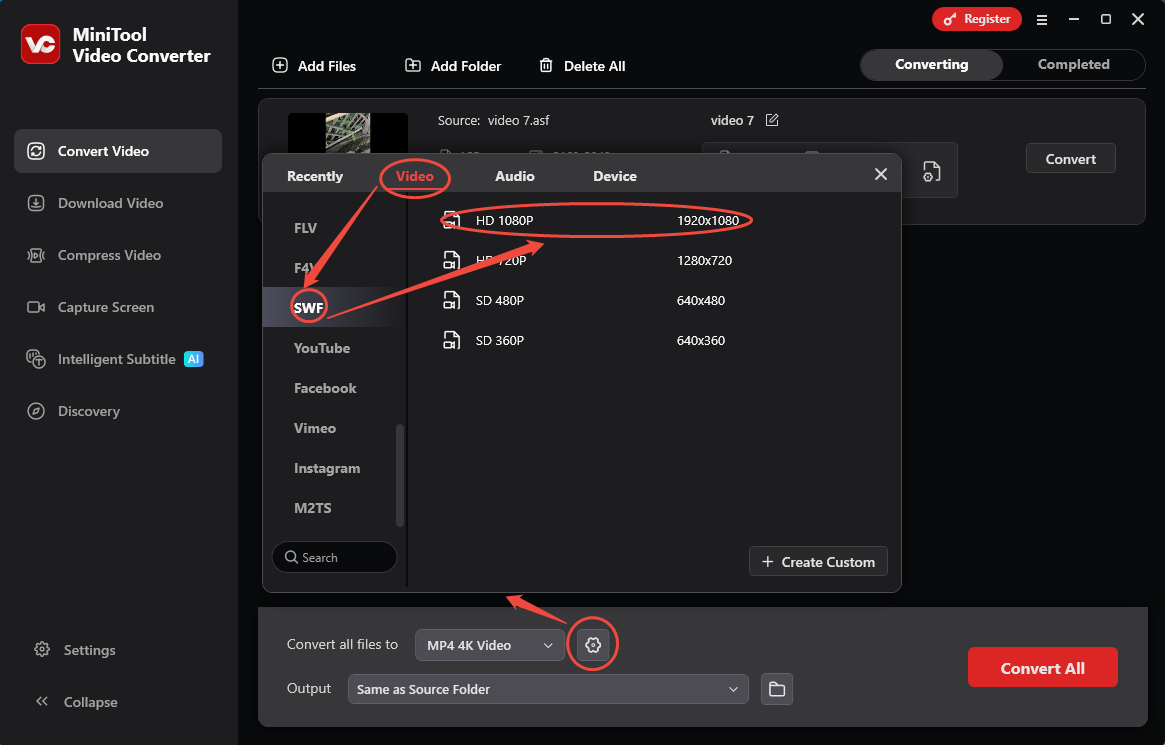Click the Convert All button

point(1042,667)
